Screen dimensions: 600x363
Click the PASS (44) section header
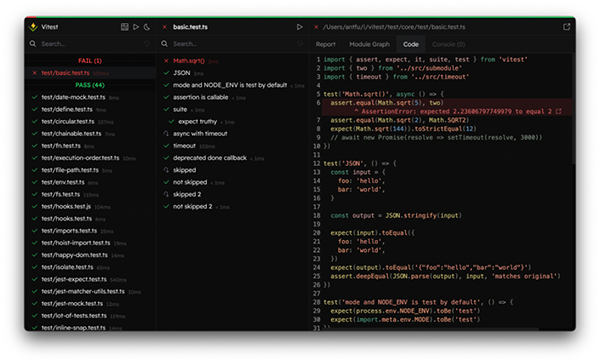point(90,85)
